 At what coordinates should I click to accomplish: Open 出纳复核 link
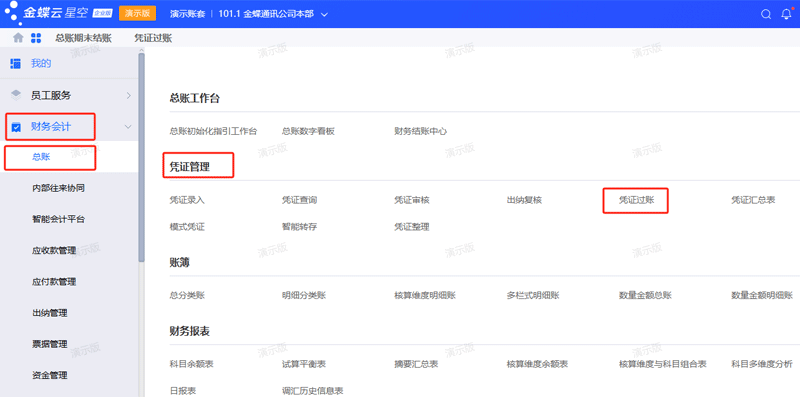(523, 200)
